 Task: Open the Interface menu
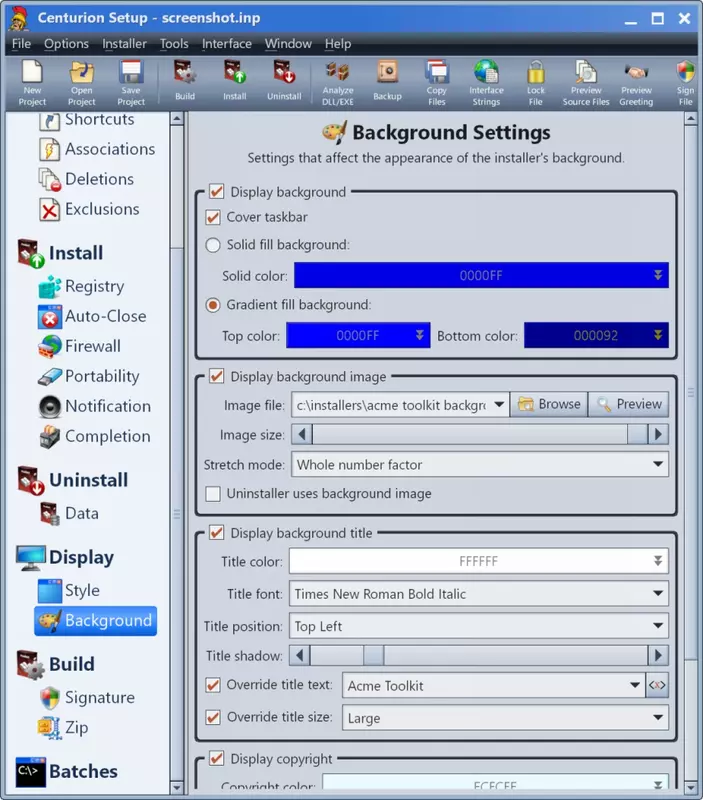pyautogui.click(x=227, y=44)
